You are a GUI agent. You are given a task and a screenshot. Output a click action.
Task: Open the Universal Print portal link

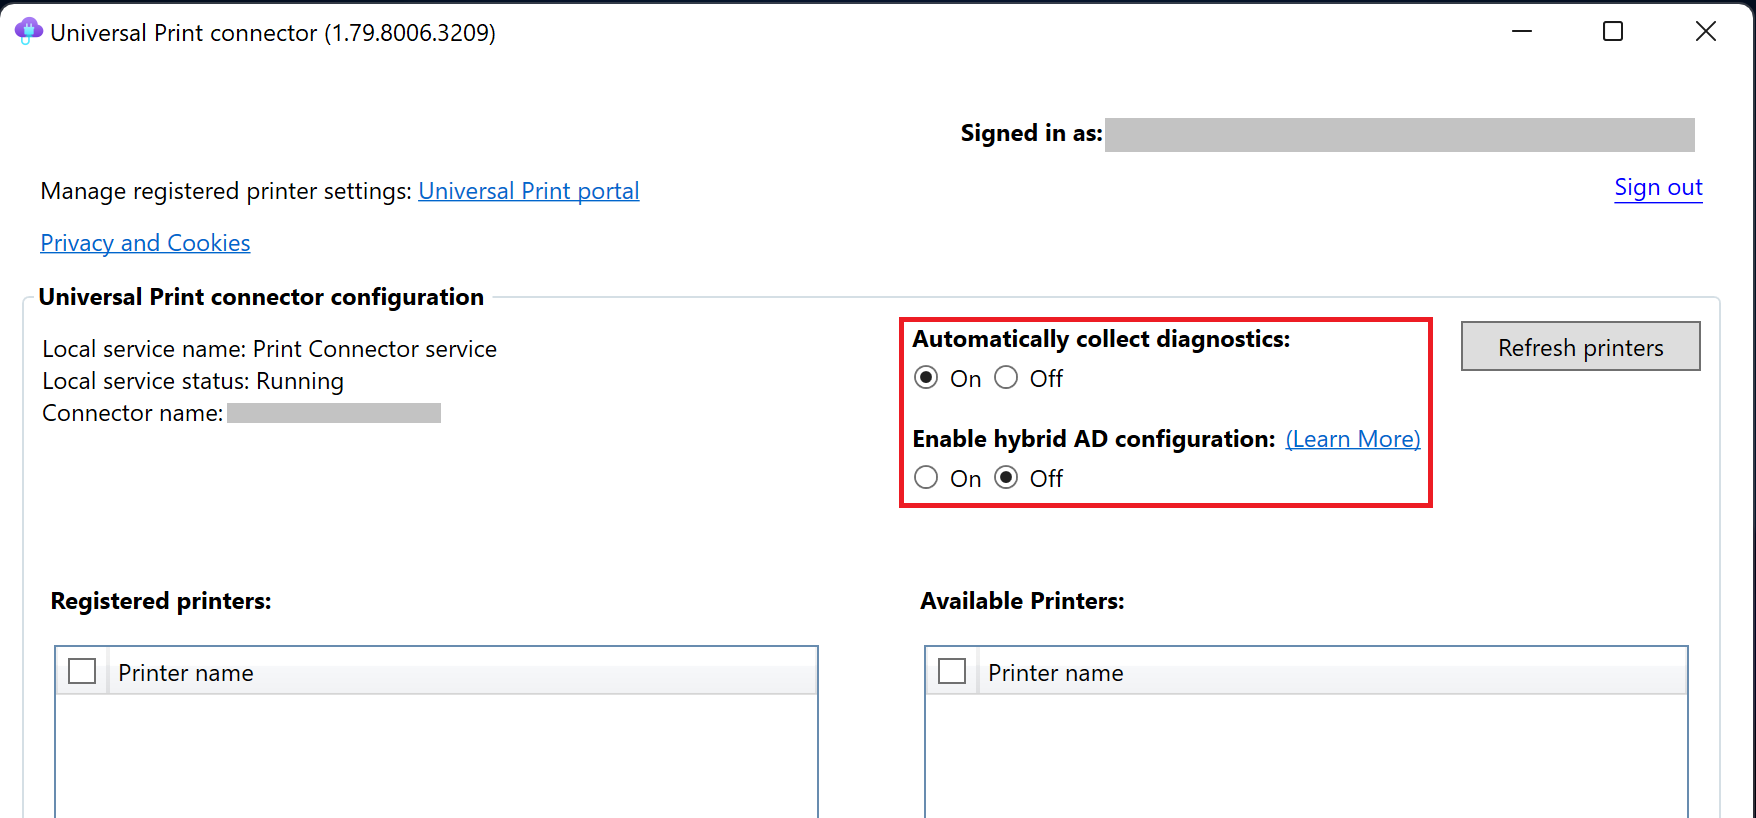tap(528, 191)
